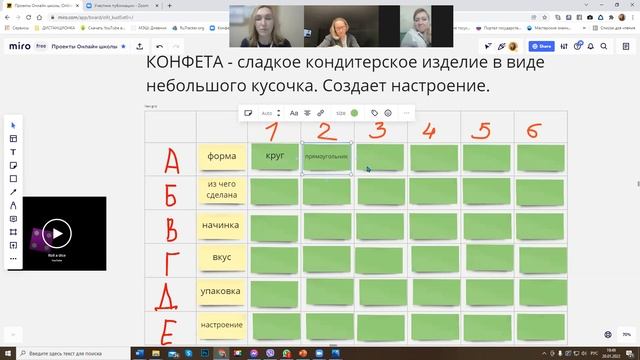Select the connection line arrow tool
This screenshot has height=360, width=640.
click(13, 192)
